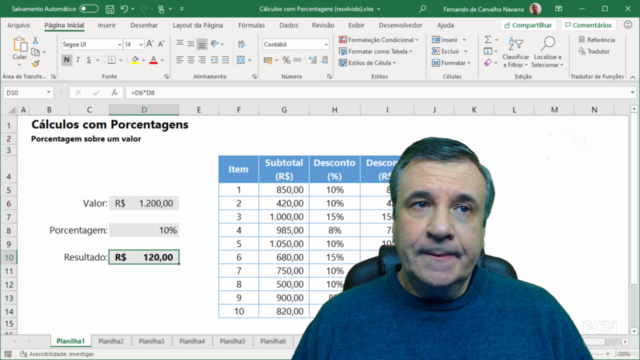Apply yellow fill color bucket

135,60
